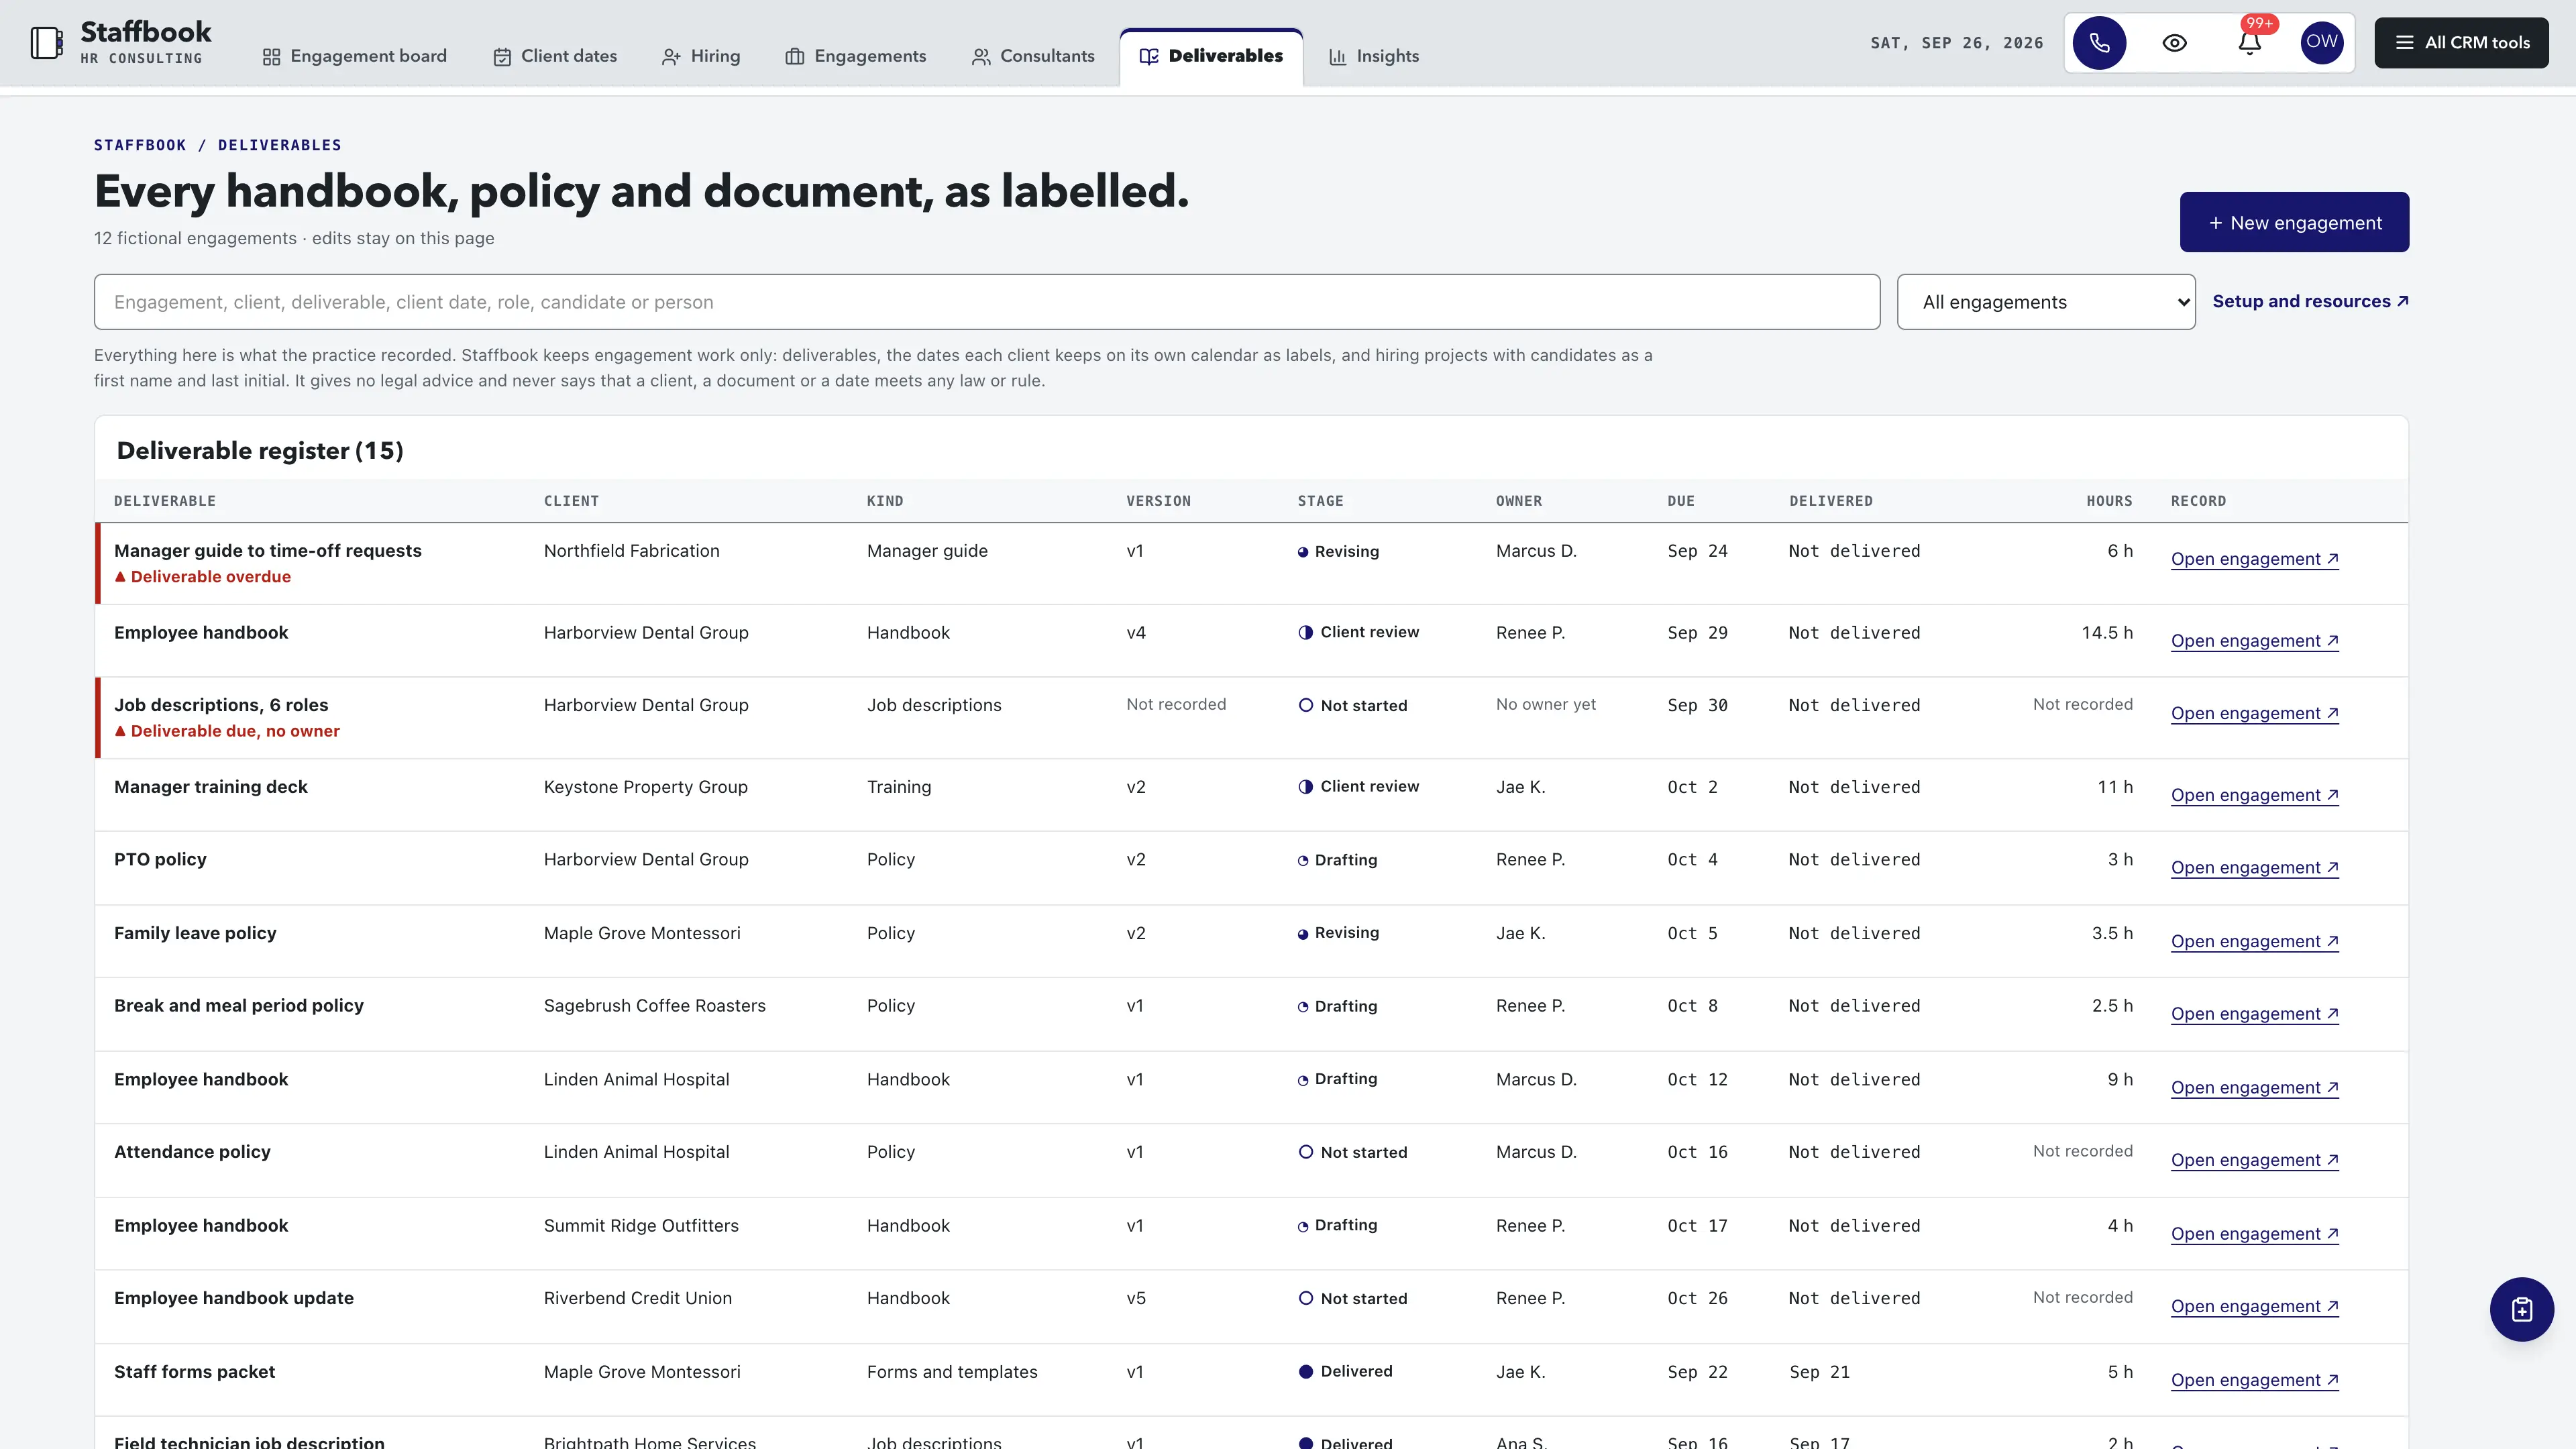Image resolution: width=2576 pixels, height=1449 pixels.
Task: Go to the Engagement board tab
Action: [354, 56]
